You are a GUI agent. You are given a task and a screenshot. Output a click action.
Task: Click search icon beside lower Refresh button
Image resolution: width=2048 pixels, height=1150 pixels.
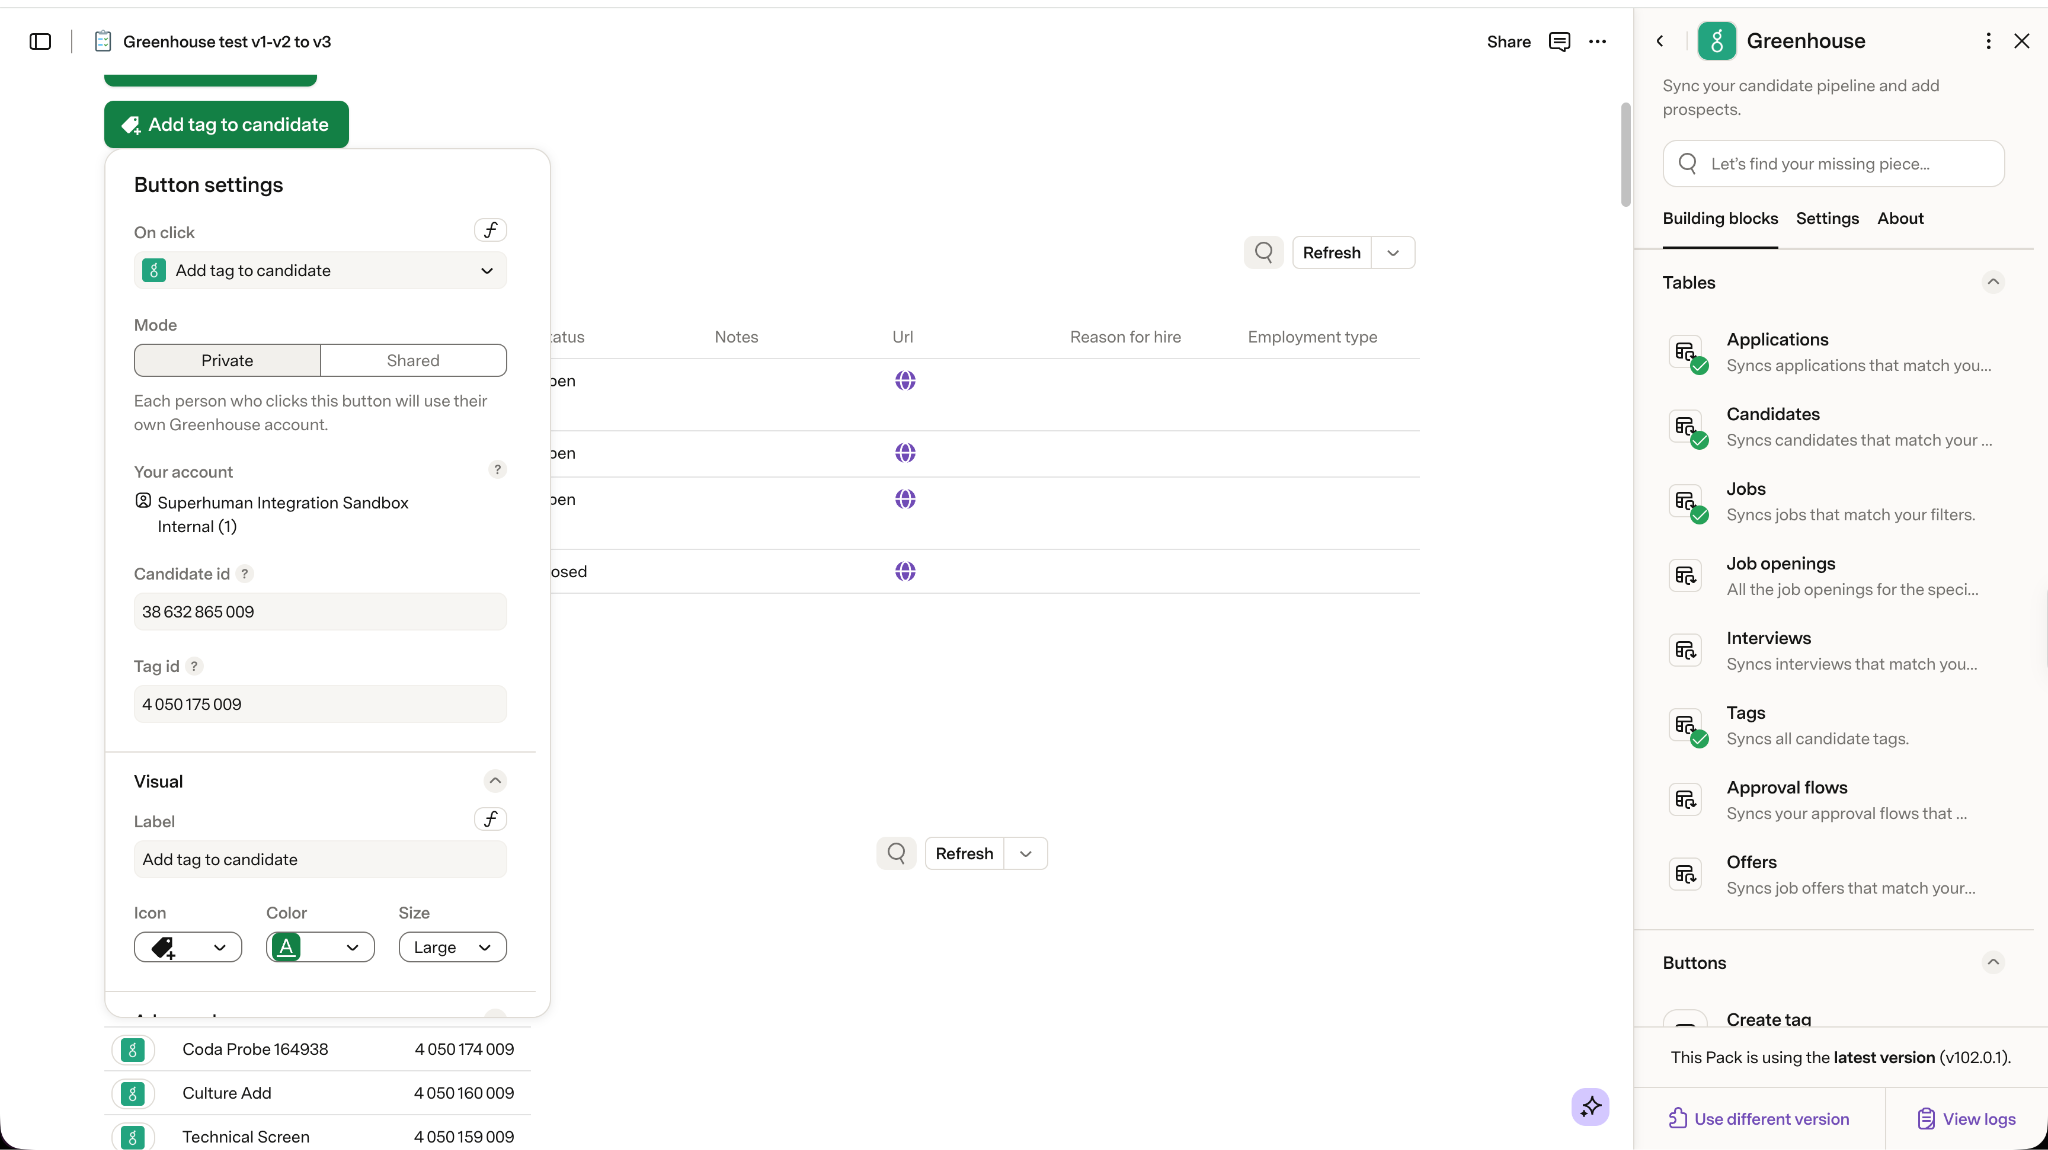point(897,853)
